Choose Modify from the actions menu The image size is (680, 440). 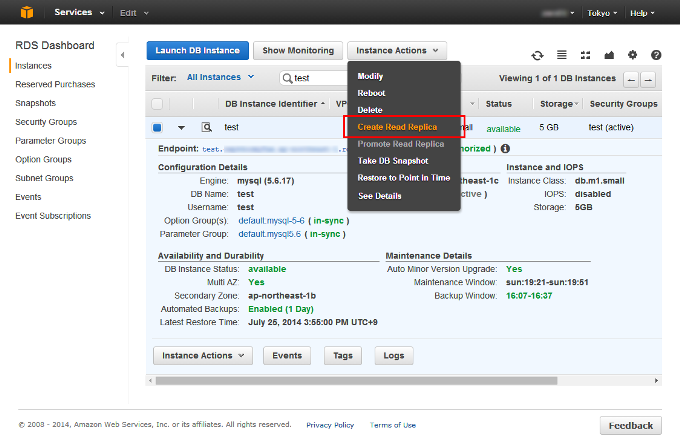pyautogui.click(x=370, y=76)
